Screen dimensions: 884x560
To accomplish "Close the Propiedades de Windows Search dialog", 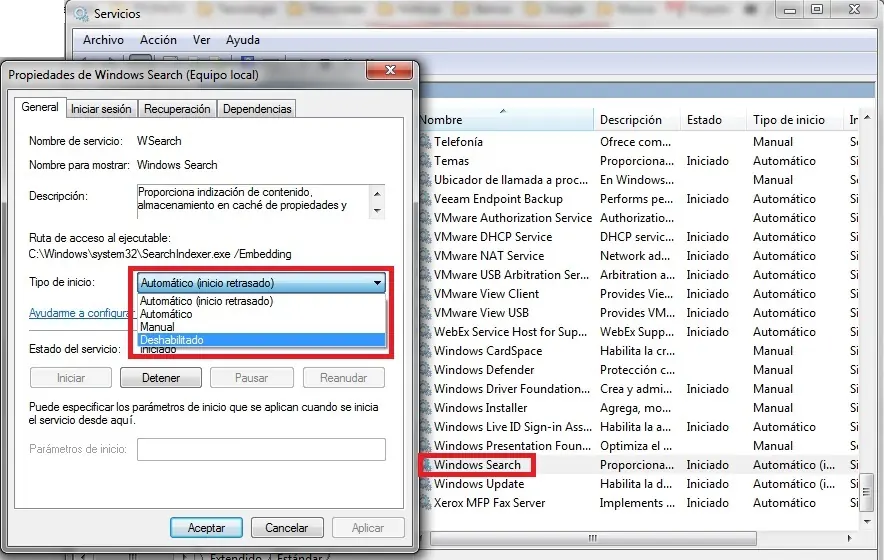I will [x=390, y=70].
